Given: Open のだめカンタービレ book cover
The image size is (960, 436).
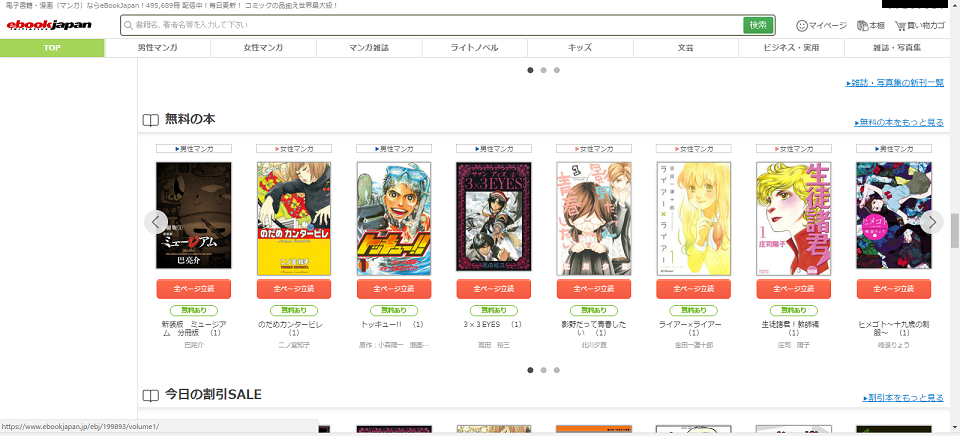Looking at the screenshot, I should (294, 219).
